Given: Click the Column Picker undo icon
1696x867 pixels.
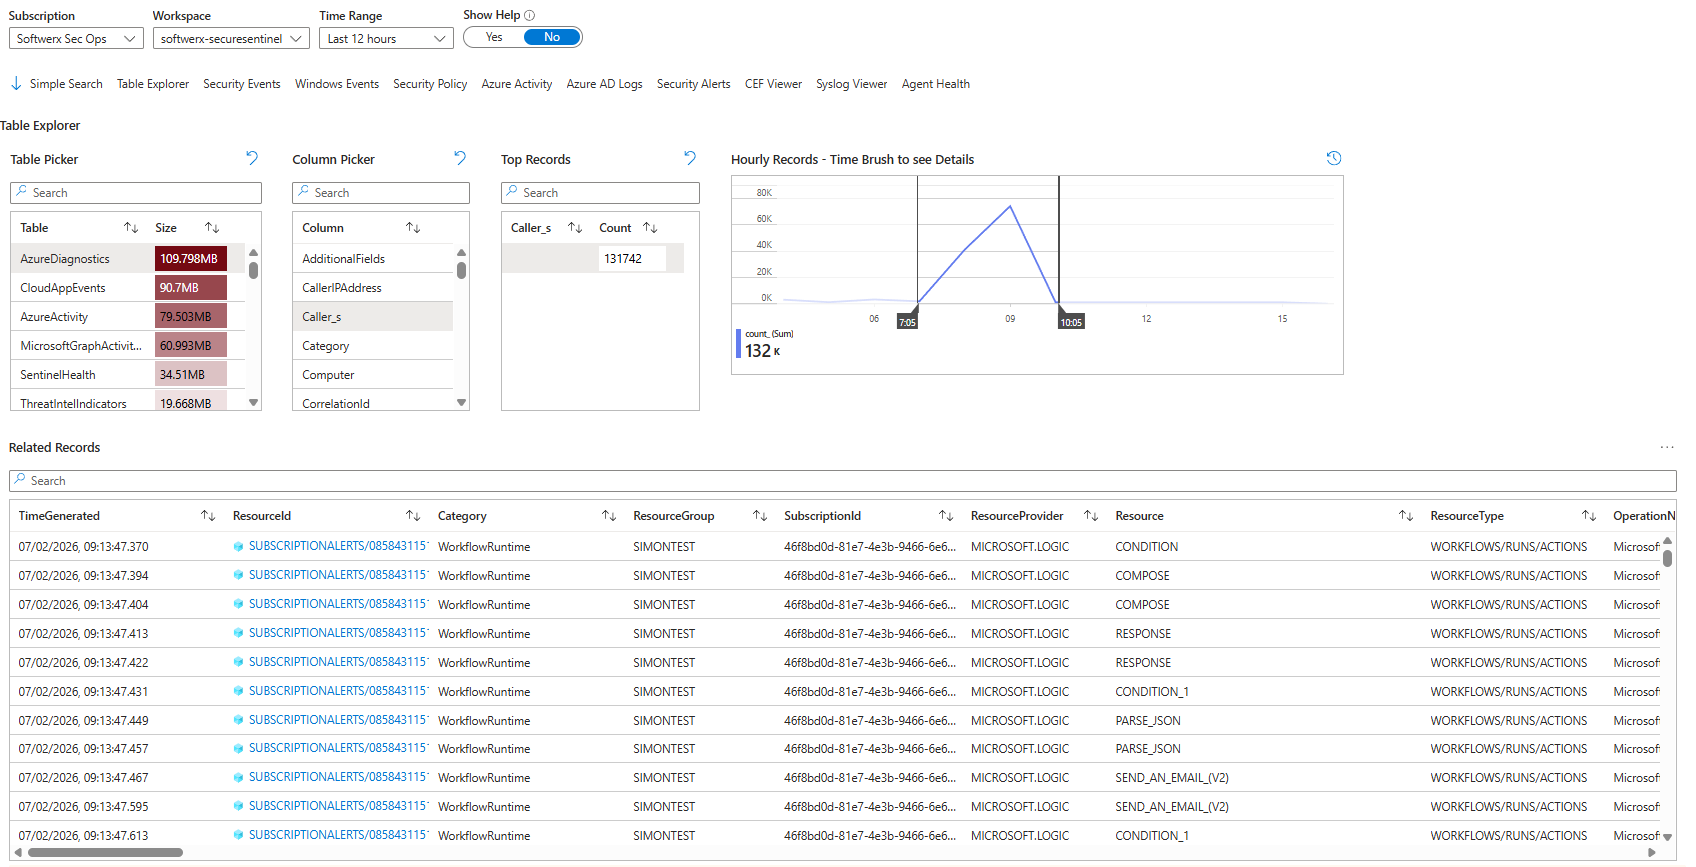Looking at the screenshot, I should coord(460,158).
